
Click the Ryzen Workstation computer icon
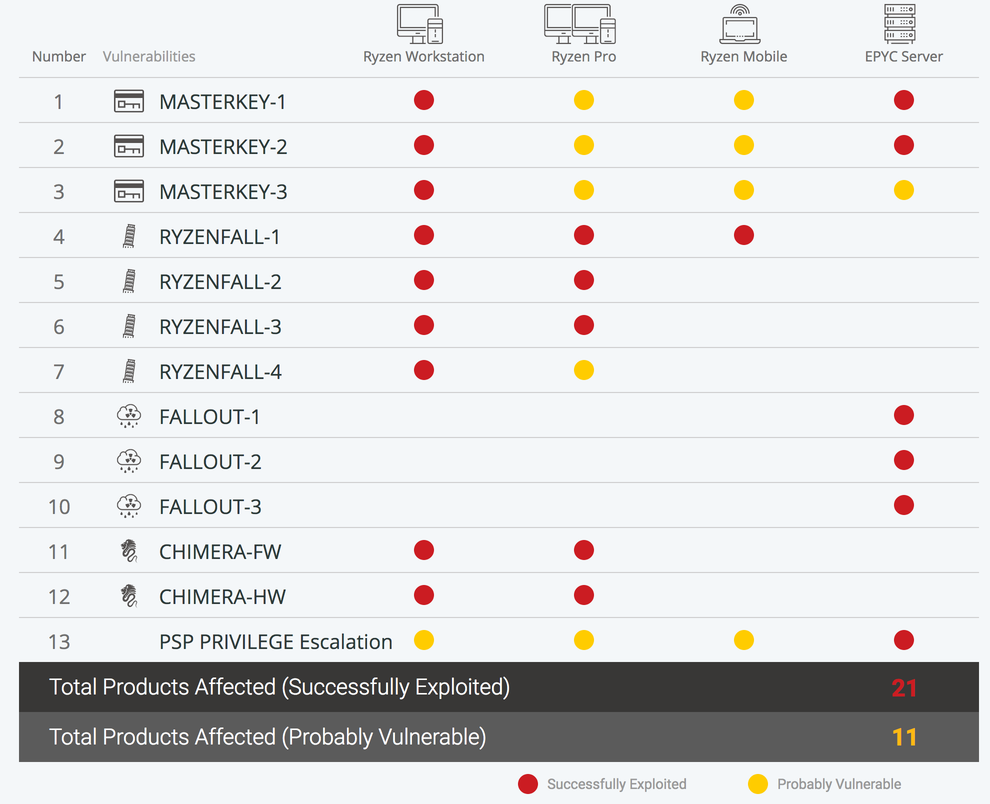pos(420,25)
